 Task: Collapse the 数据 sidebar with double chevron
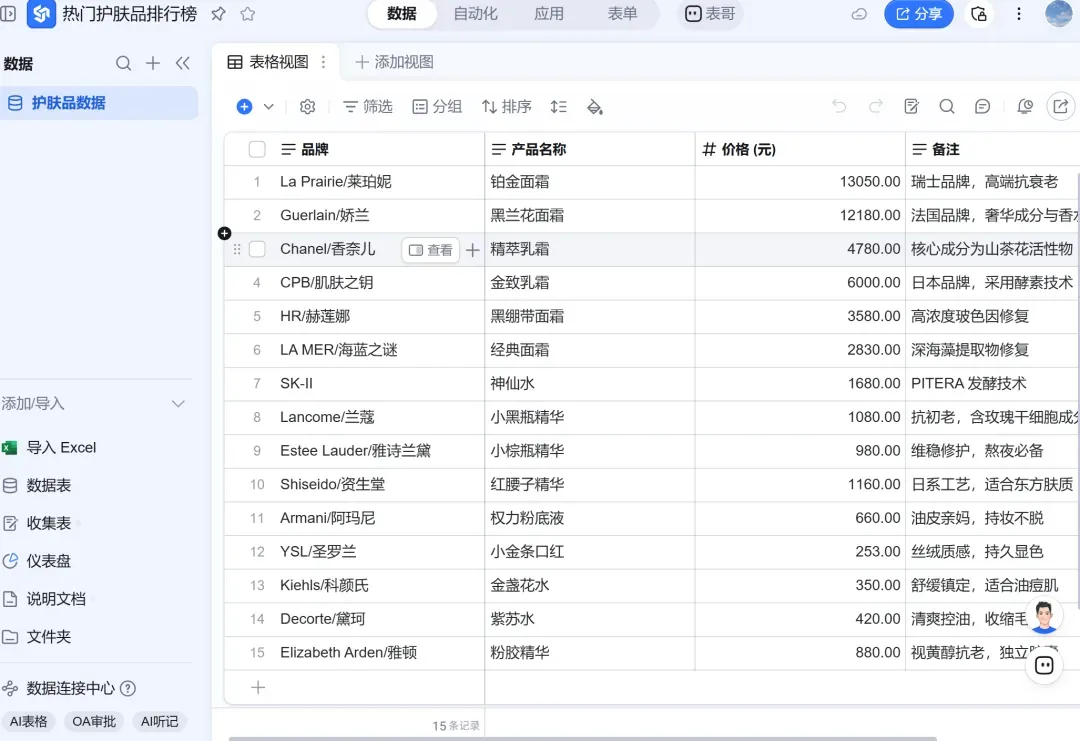point(183,63)
